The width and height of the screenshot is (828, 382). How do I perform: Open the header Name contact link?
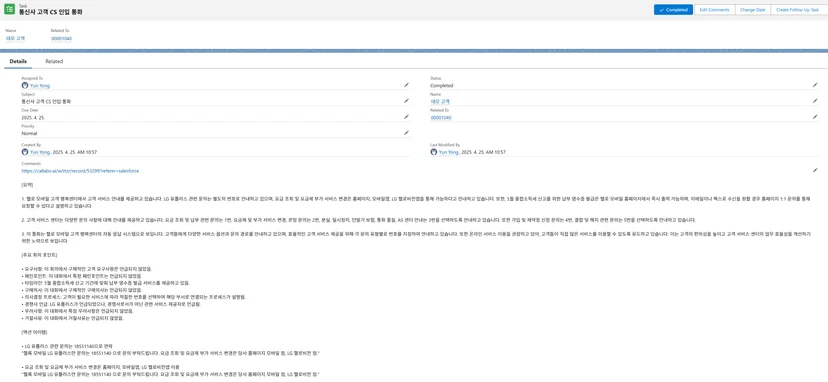click(15, 39)
